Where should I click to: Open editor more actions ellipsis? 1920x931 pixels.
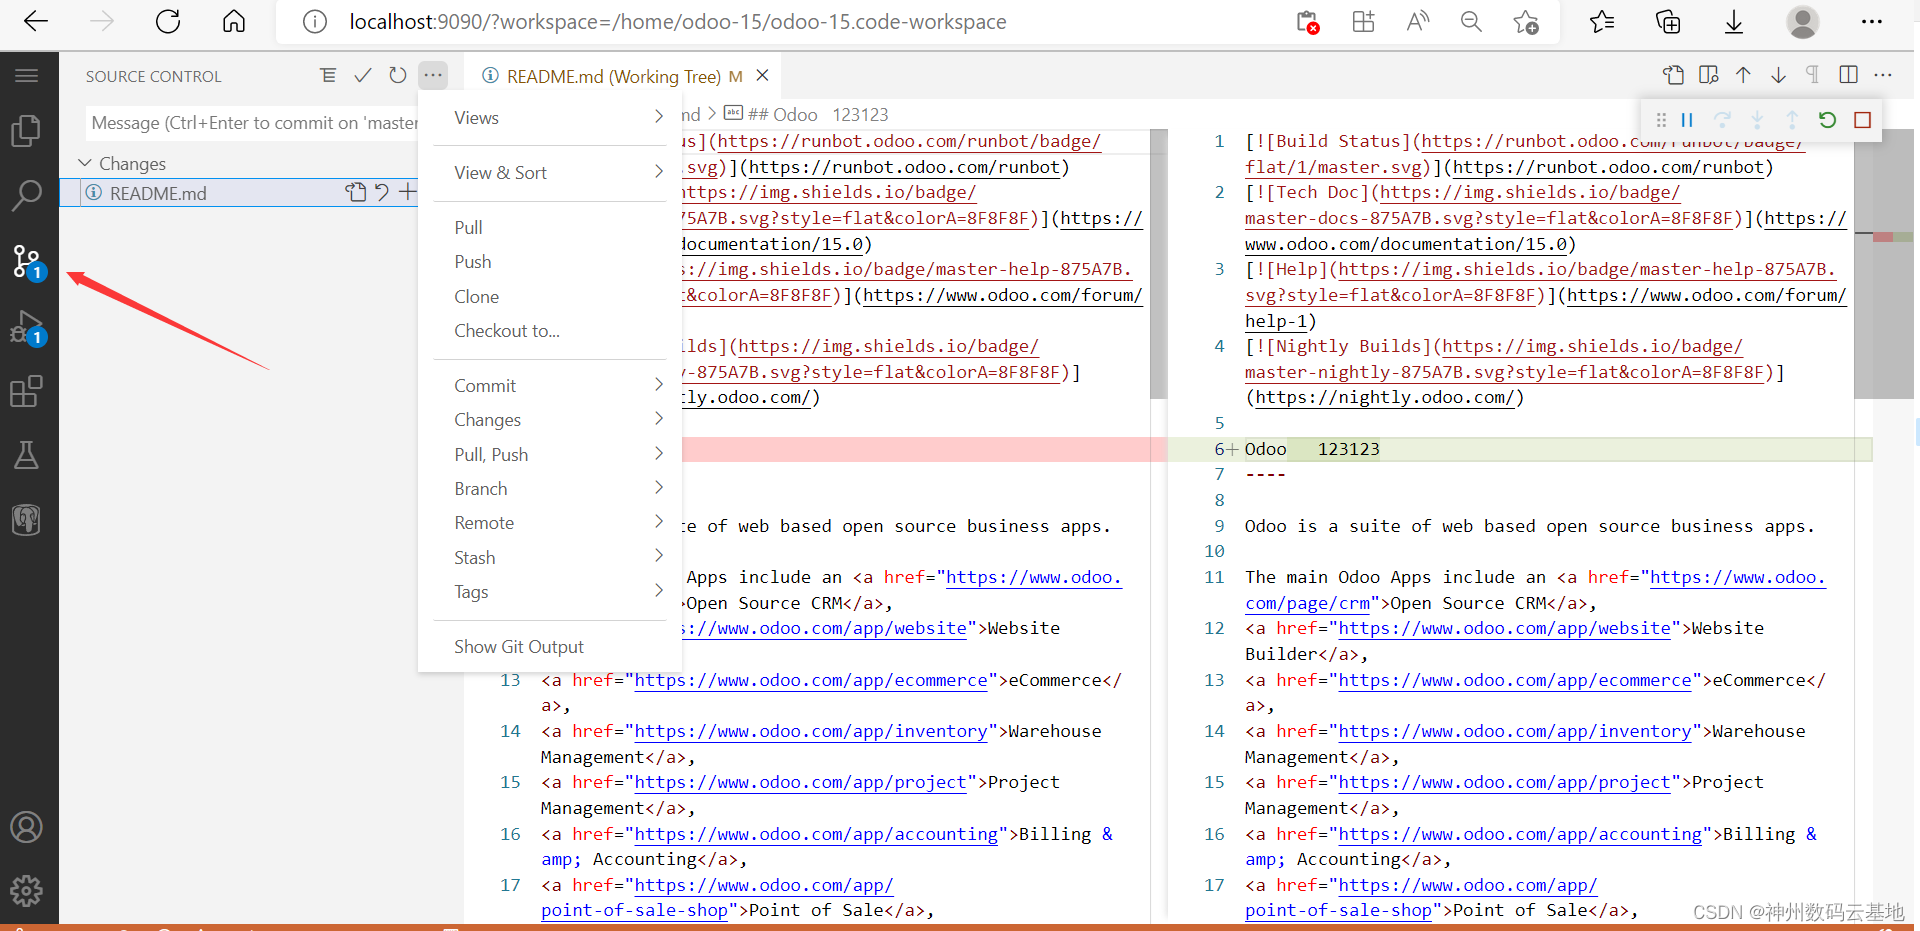1883,75
